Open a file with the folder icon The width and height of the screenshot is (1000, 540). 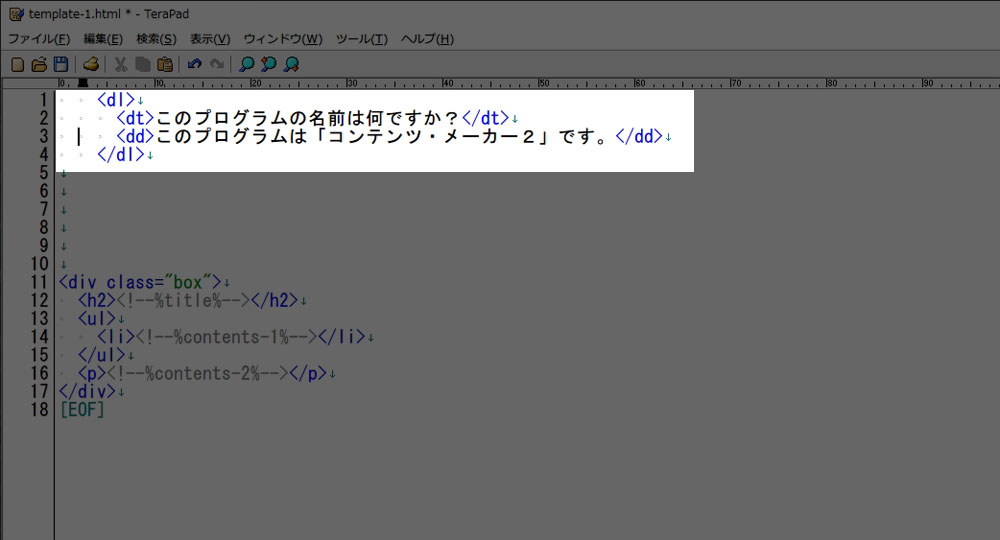(39, 64)
